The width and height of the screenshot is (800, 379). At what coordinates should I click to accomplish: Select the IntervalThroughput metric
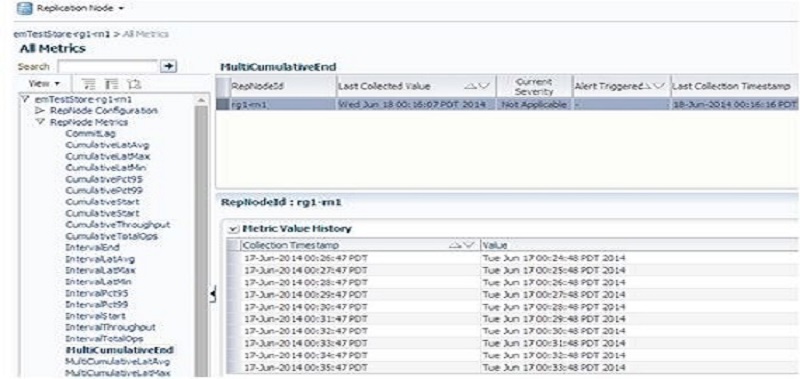(x=110, y=327)
